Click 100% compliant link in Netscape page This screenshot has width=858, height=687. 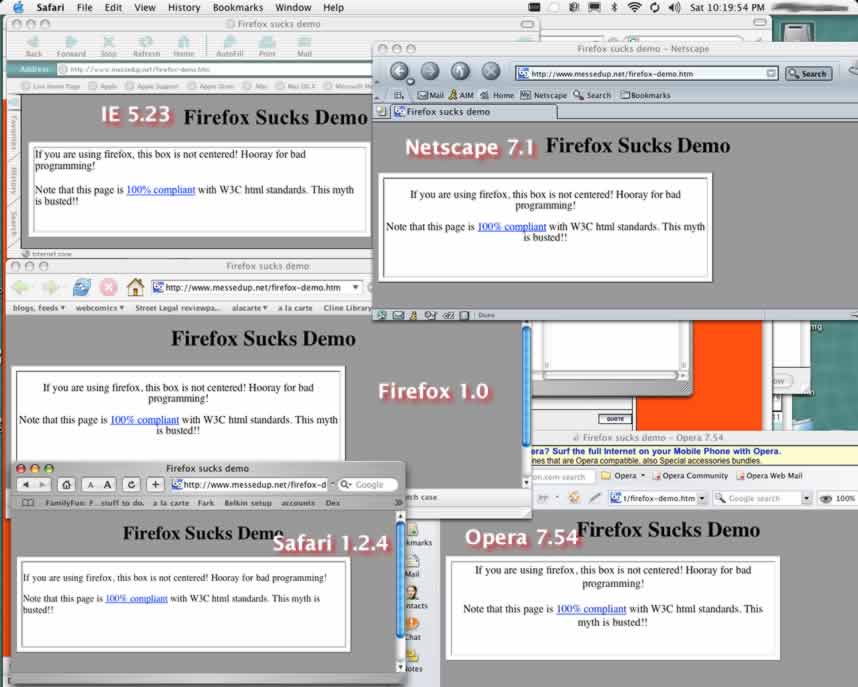(x=512, y=227)
